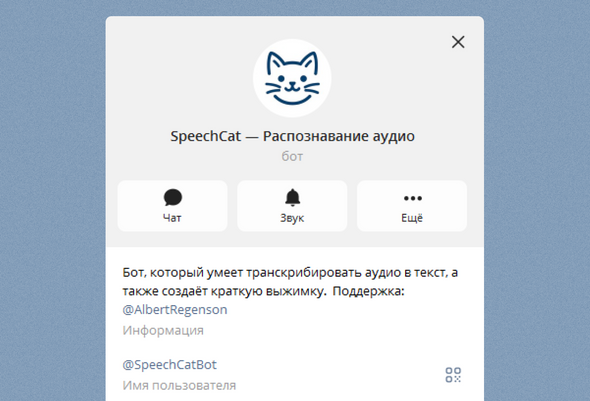The image size is (590, 401).
Task: Select the SpeechCat — Распознавание аудио title
Action: (x=292, y=136)
